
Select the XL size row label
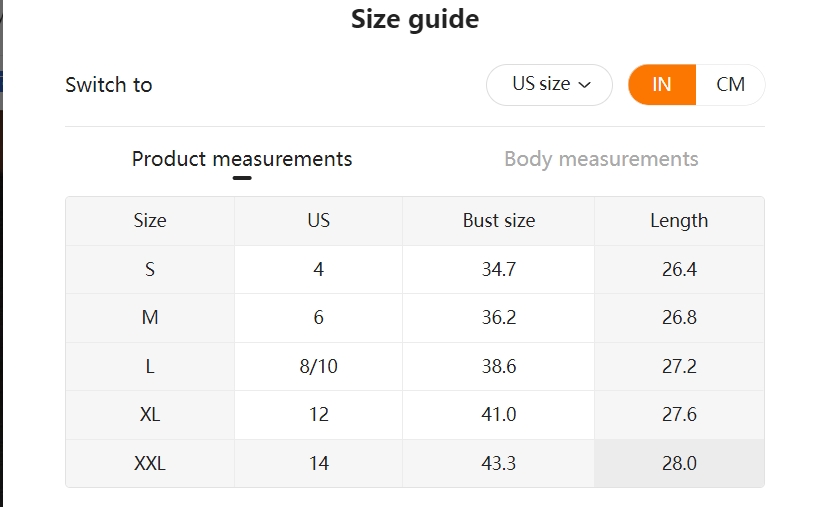150,414
